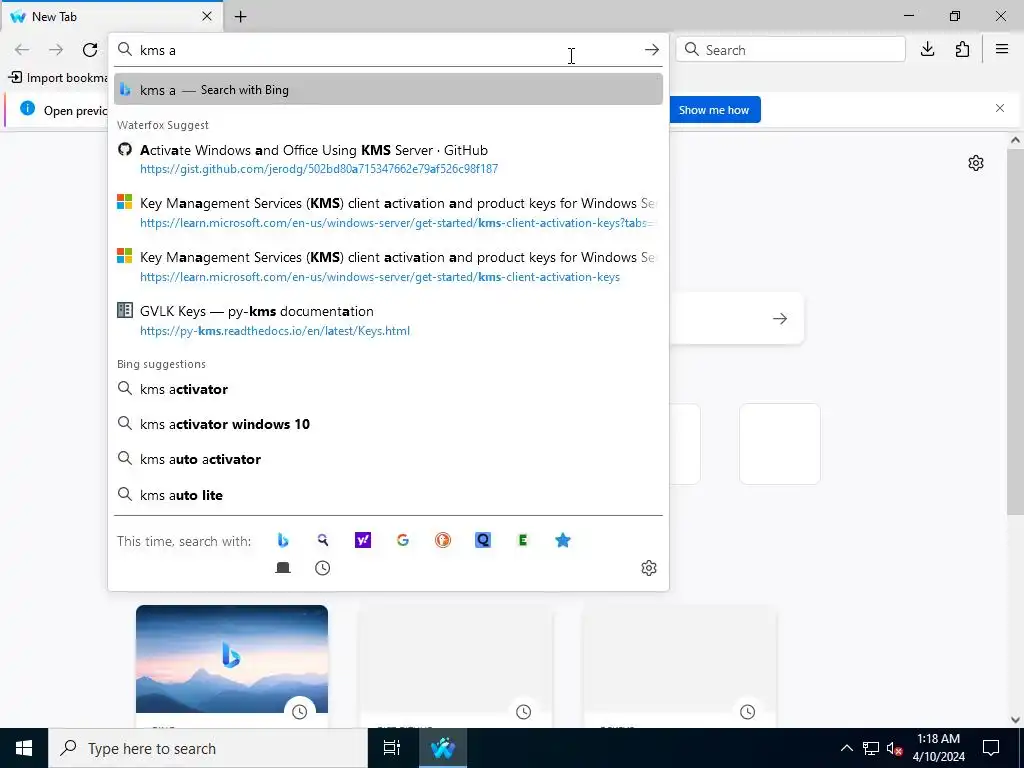
Task: Click the page vertical scrollbar
Action: (1015, 330)
